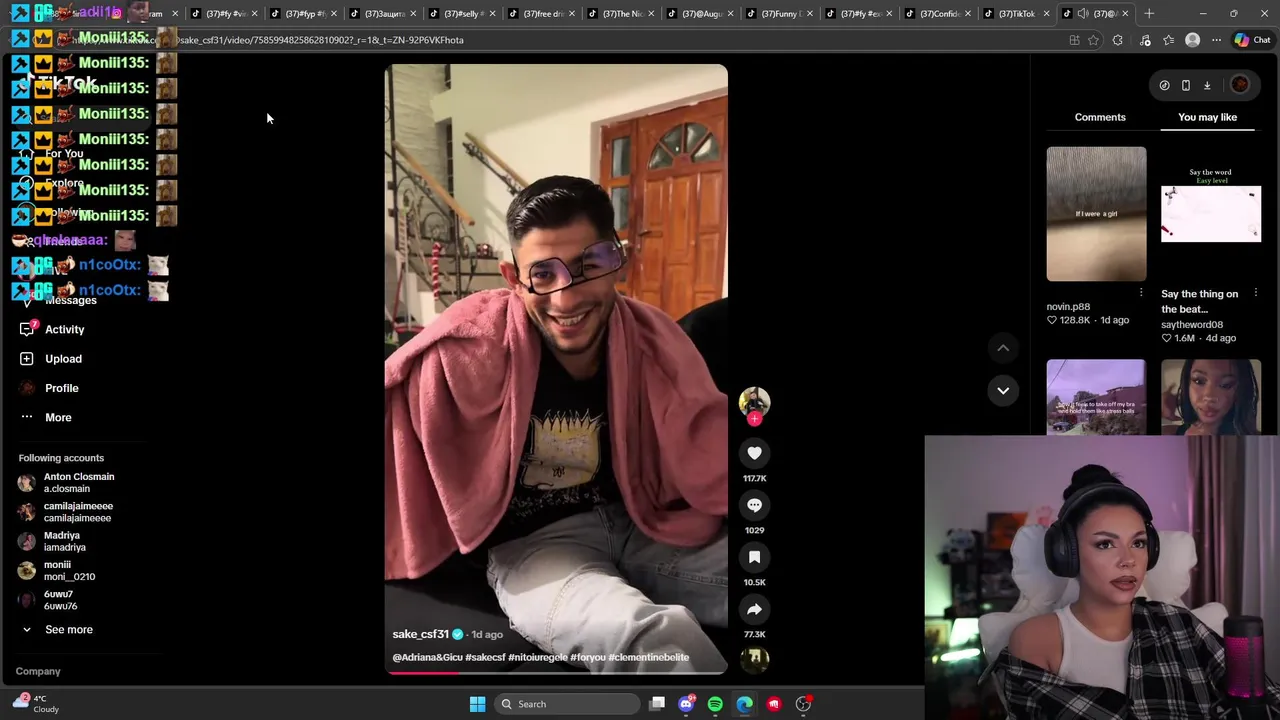Go to the next video arrow
This screenshot has width=1280, height=720.
tap(1003, 390)
